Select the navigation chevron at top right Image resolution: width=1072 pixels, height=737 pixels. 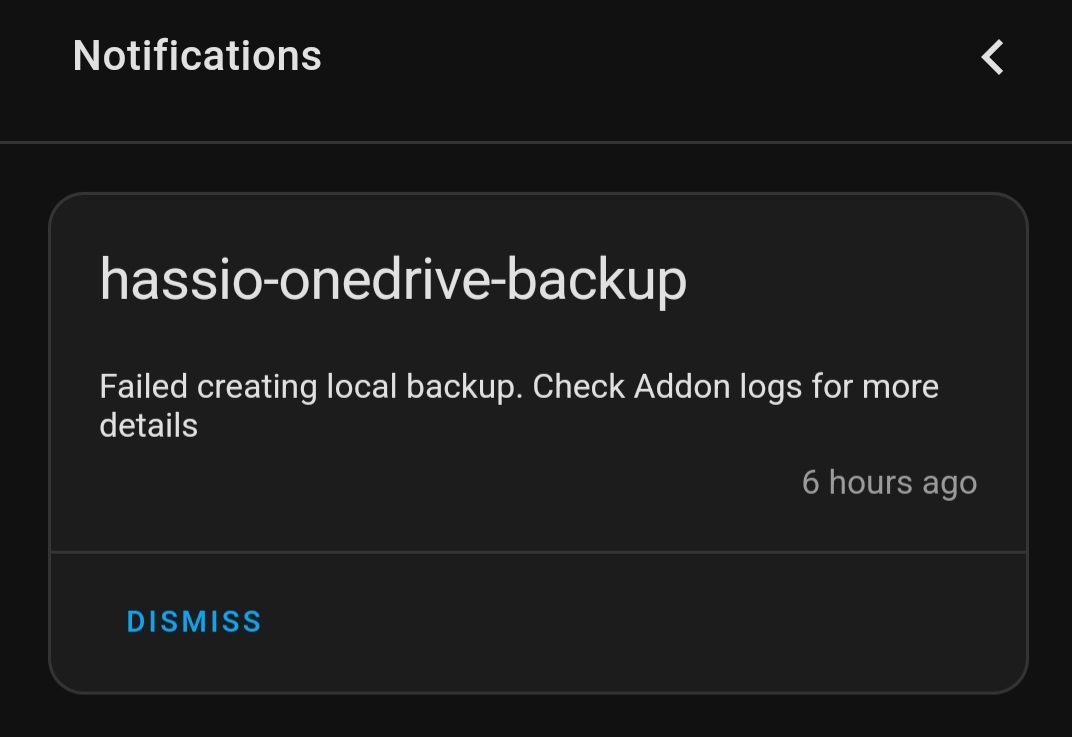tap(991, 57)
